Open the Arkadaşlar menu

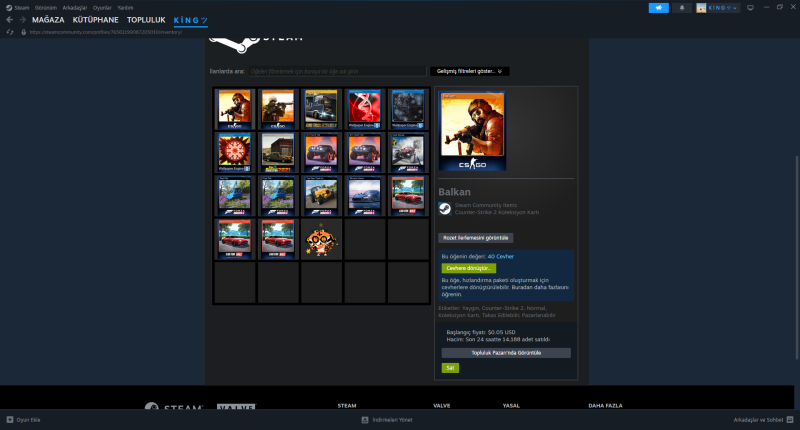(x=74, y=7)
